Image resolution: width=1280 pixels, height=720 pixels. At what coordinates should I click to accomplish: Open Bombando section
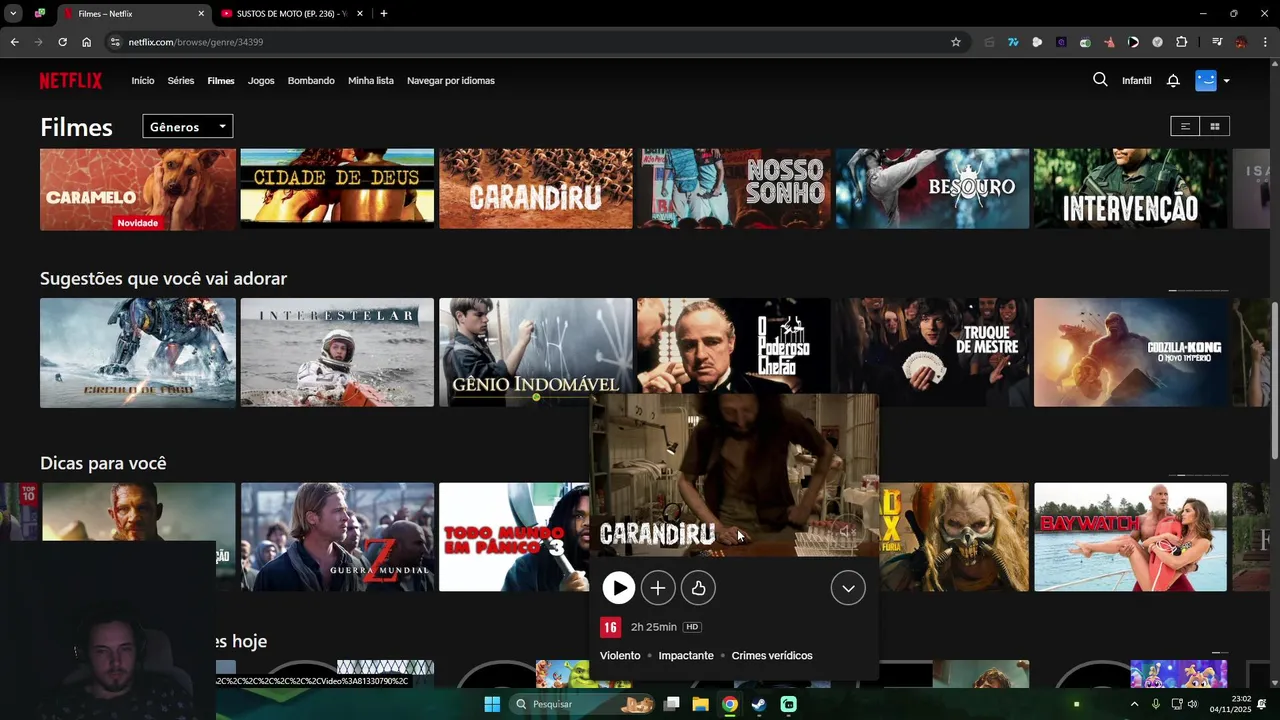point(311,81)
